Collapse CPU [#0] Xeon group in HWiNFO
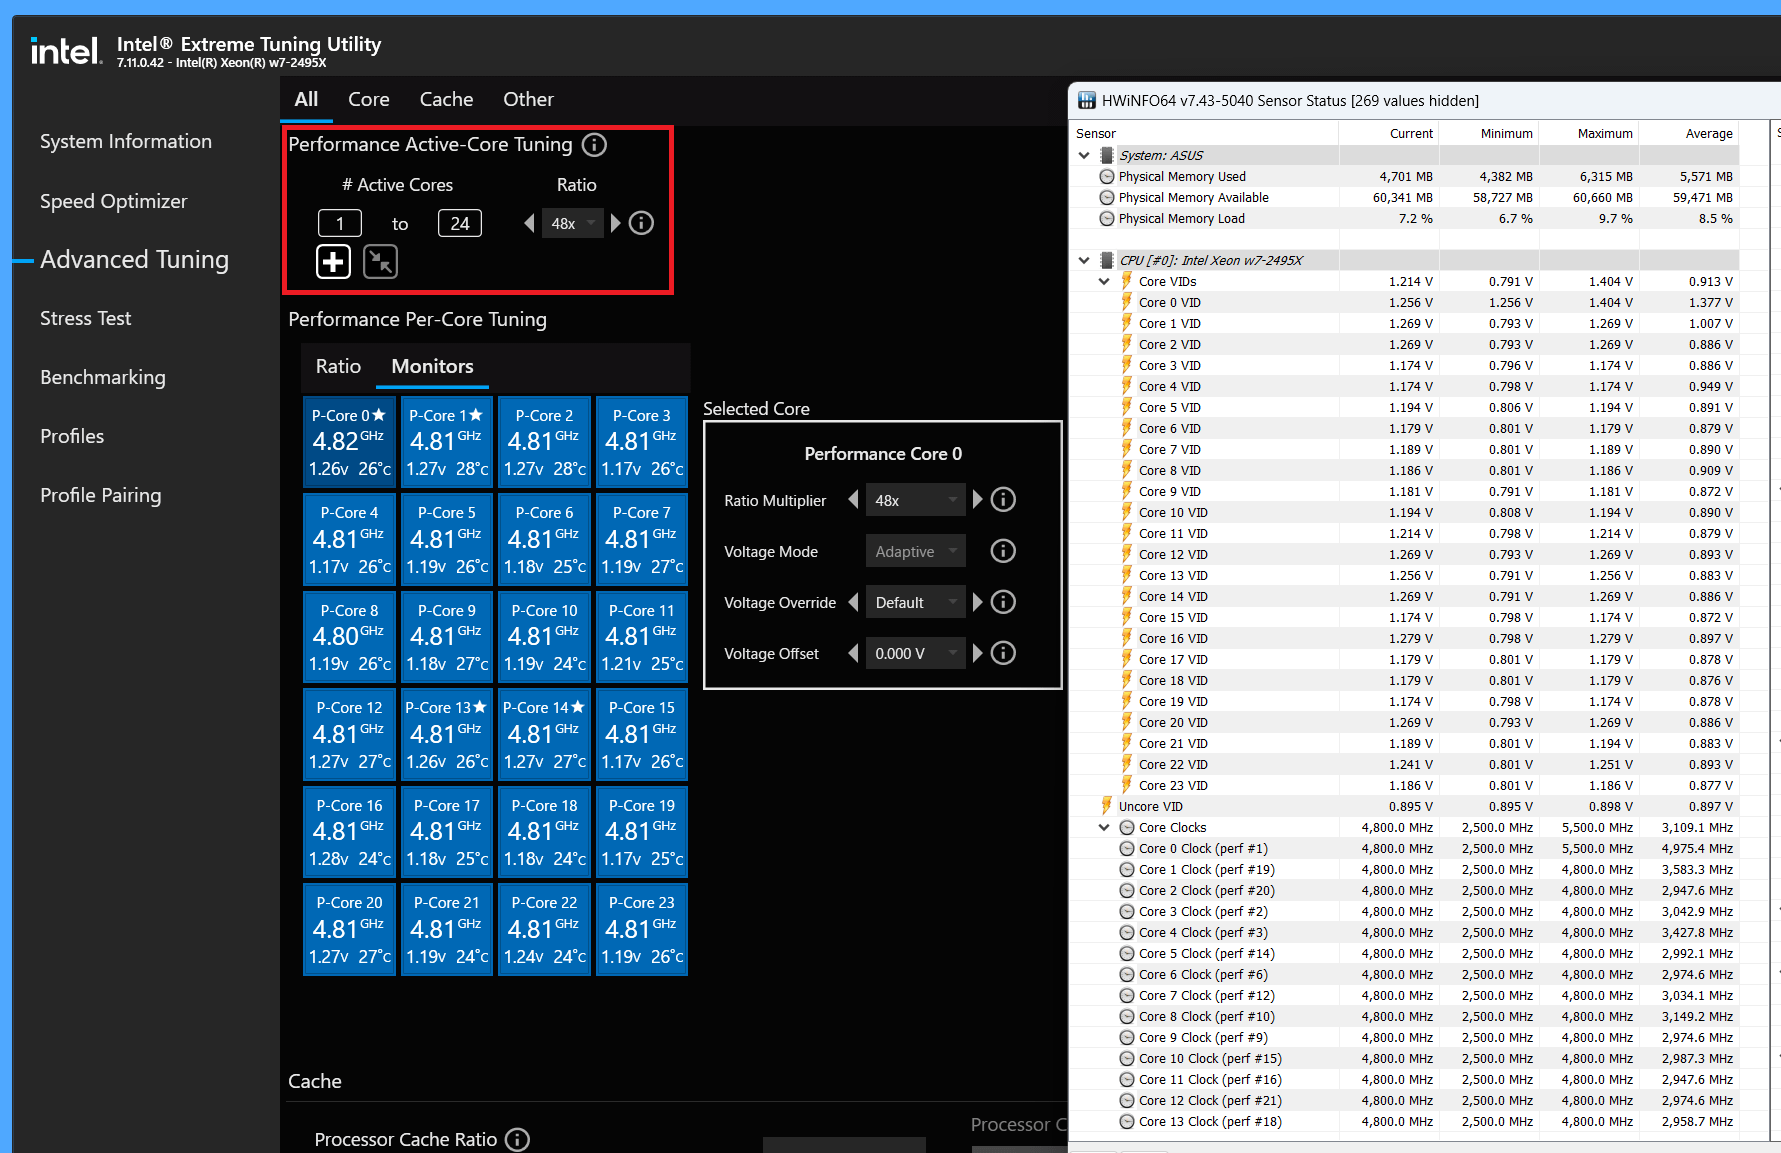The image size is (1781, 1153). tap(1084, 260)
